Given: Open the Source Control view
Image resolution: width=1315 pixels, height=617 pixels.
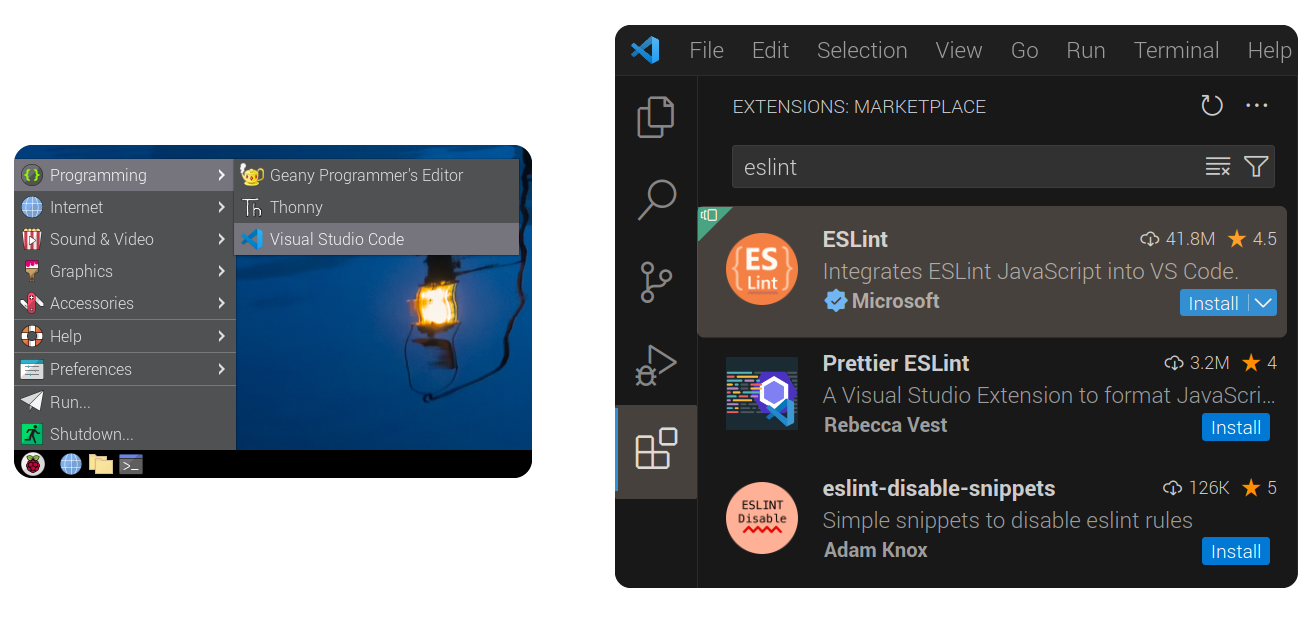Looking at the screenshot, I should pos(656,283).
